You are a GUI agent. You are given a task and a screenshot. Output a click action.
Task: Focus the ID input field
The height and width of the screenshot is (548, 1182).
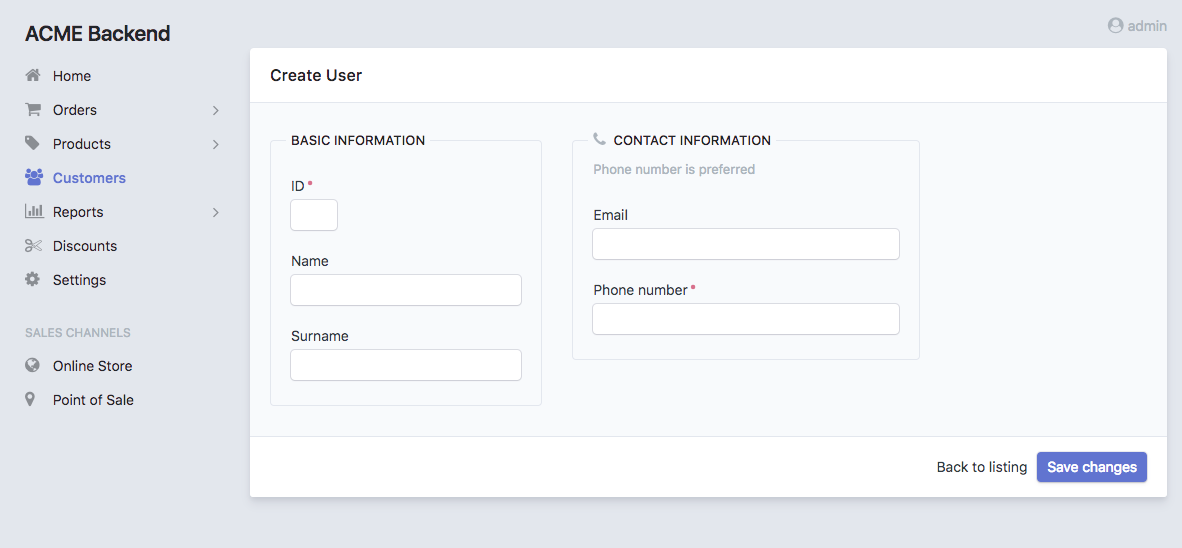pyautogui.click(x=314, y=215)
